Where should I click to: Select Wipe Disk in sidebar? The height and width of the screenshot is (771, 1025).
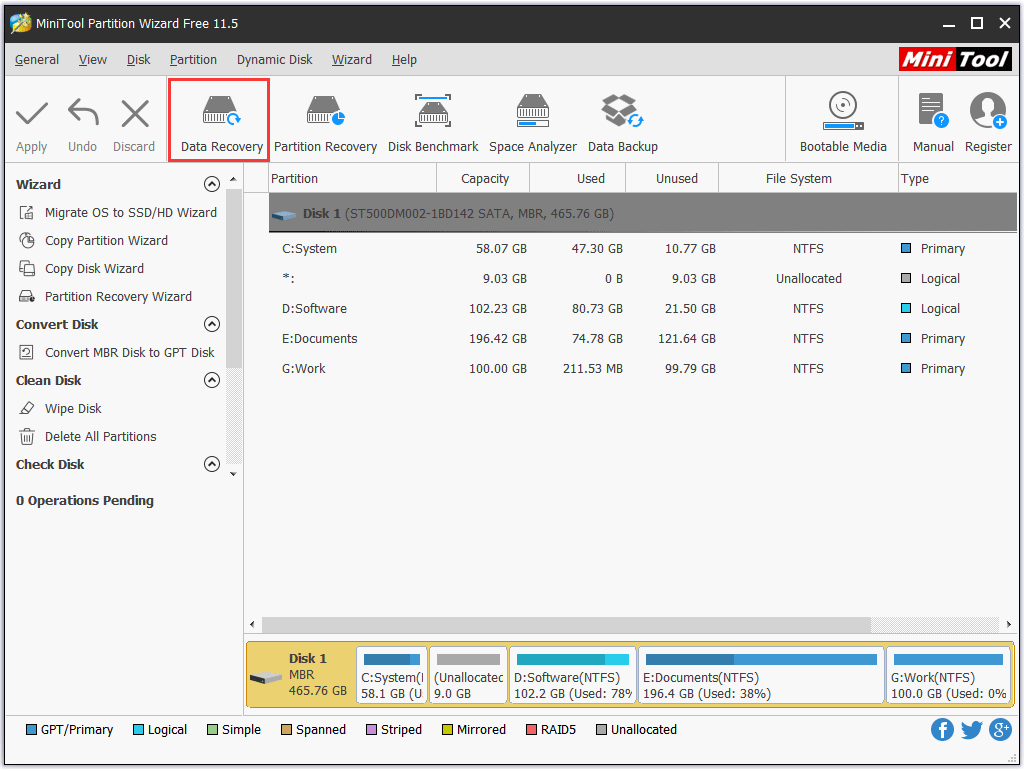(x=60, y=409)
